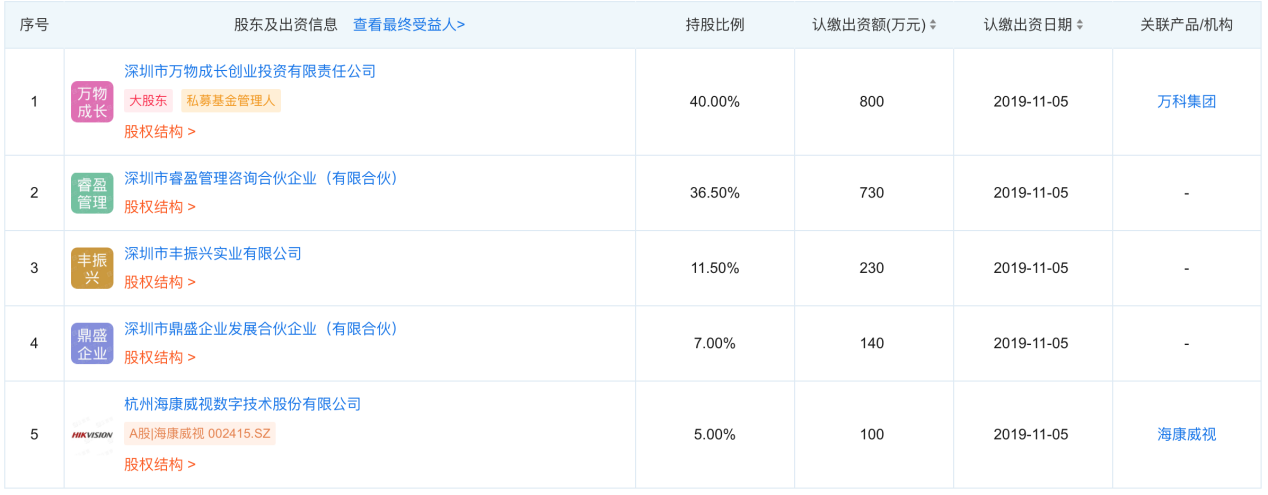The width and height of the screenshot is (1268, 495).
Task: Click the Hikvision company logo
Action: click(92, 435)
